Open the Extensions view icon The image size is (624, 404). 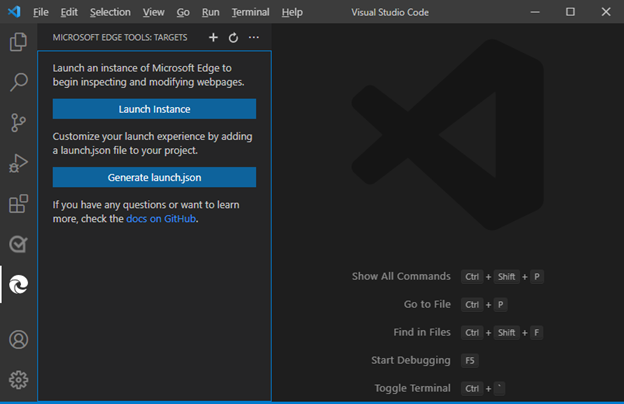tap(18, 204)
